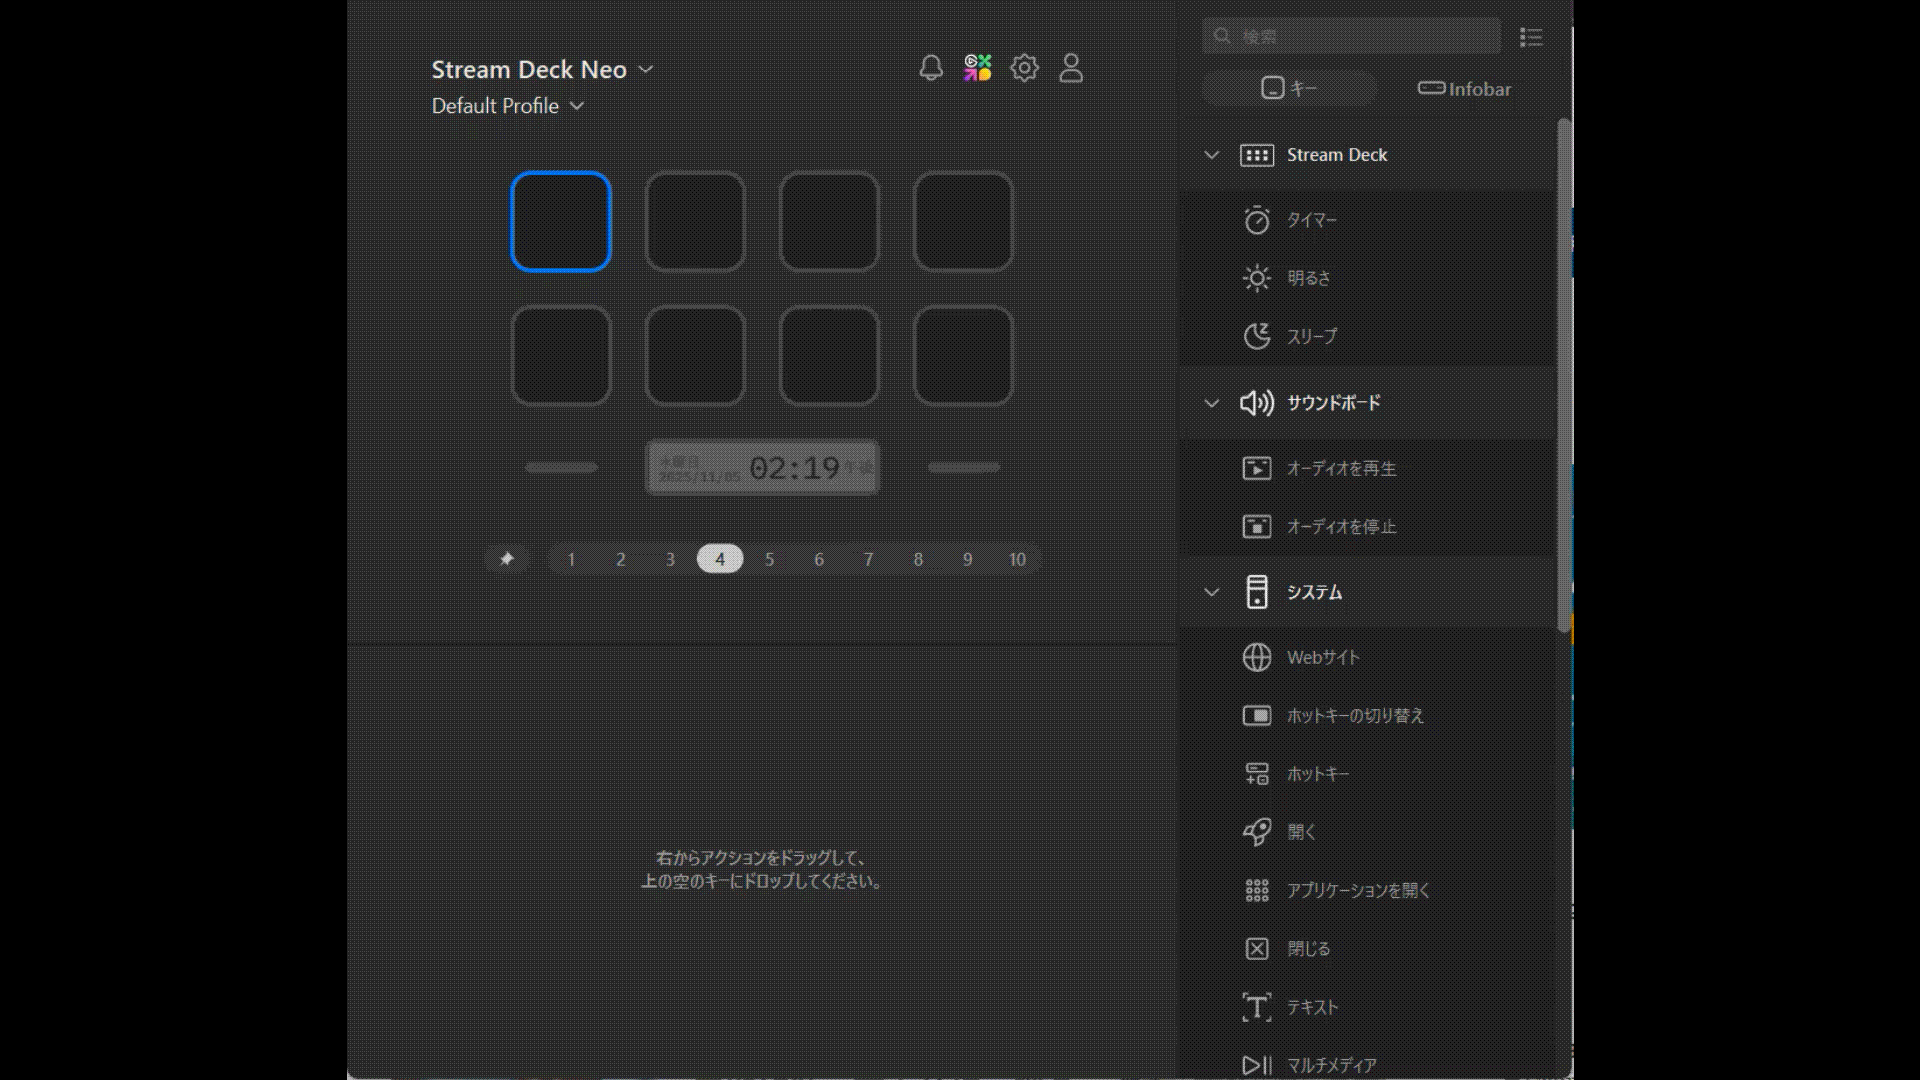Go to page 7
The width and height of the screenshot is (1920, 1080).
point(868,559)
